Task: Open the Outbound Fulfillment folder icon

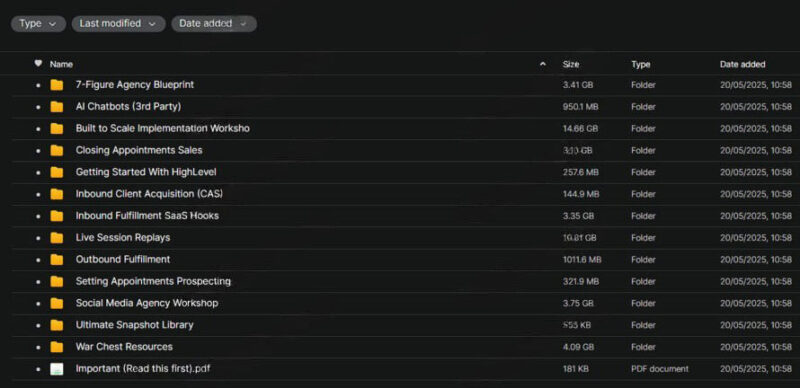Action: point(57,260)
